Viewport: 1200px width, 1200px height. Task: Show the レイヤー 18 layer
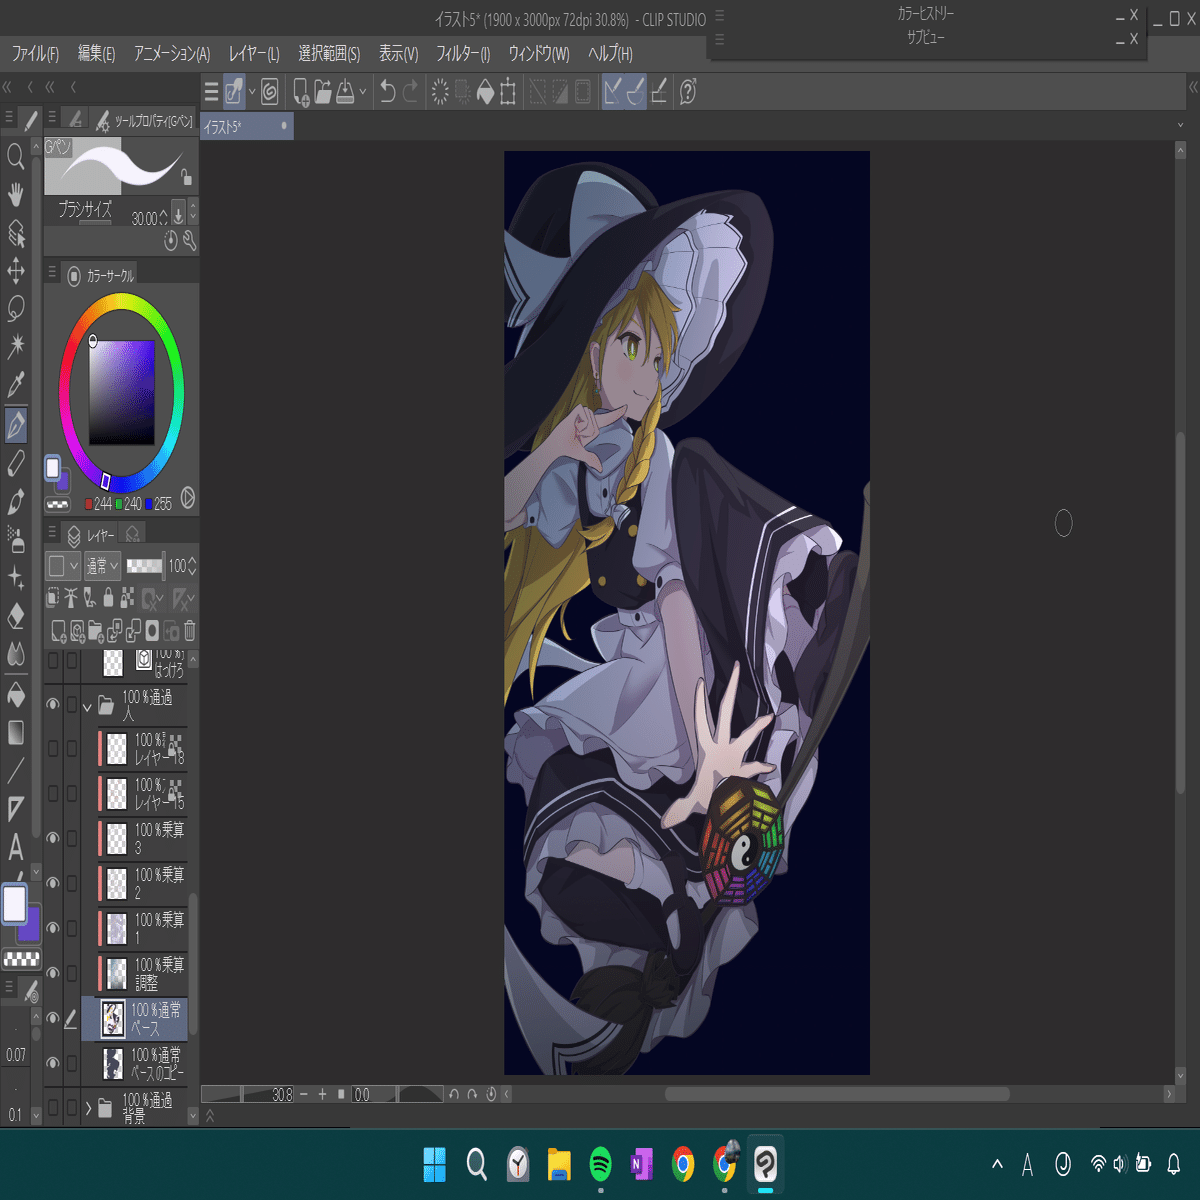[x=53, y=748]
